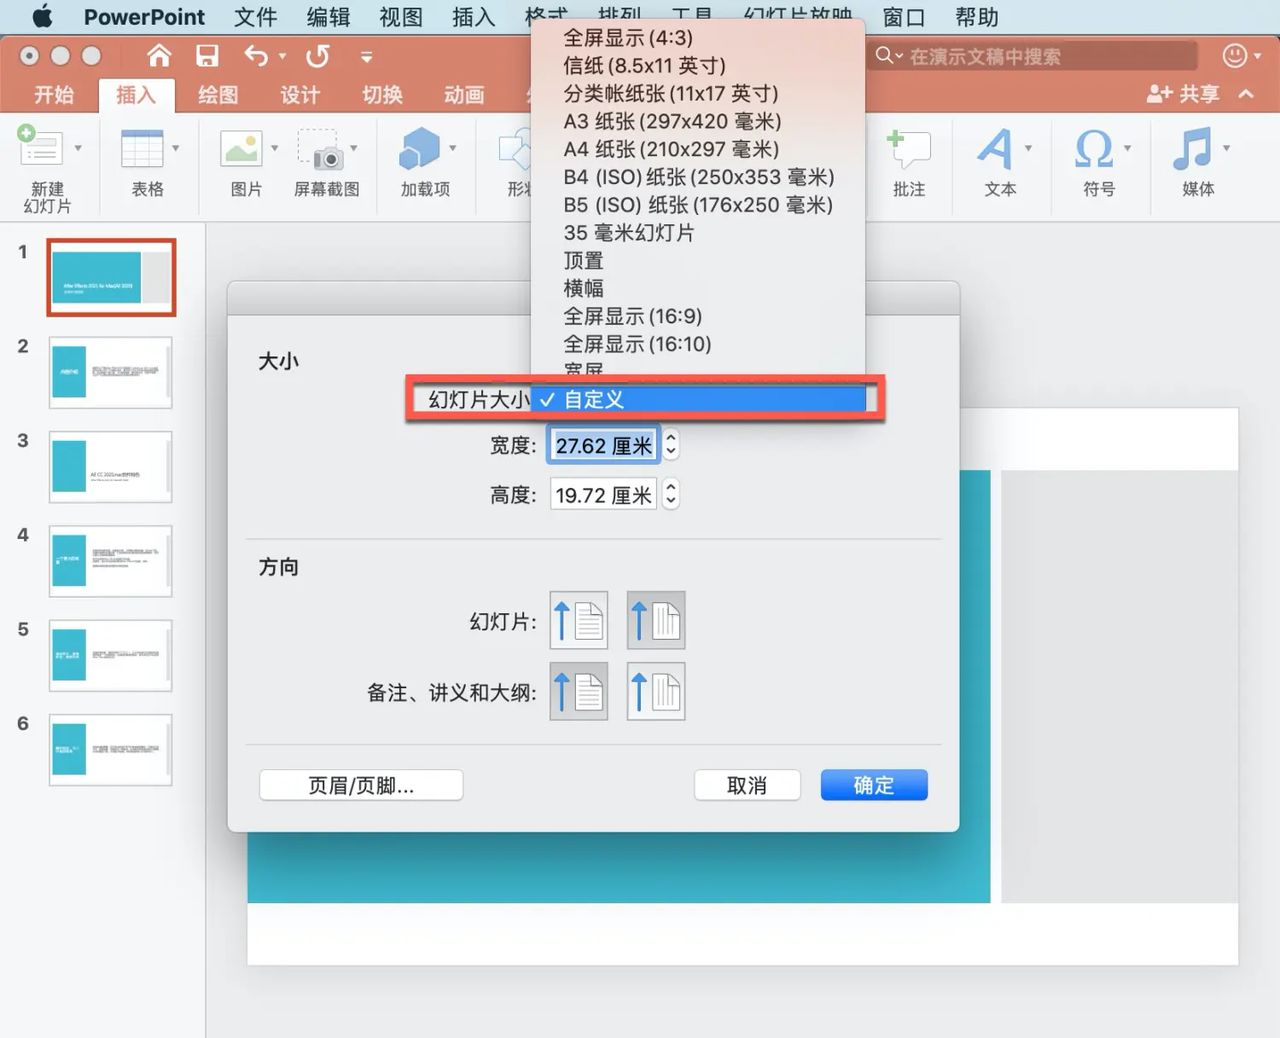1280x1038 pixels.
Task: Open the Pictures (图片) dropdown arrow
Action: [x=274, y=149]
